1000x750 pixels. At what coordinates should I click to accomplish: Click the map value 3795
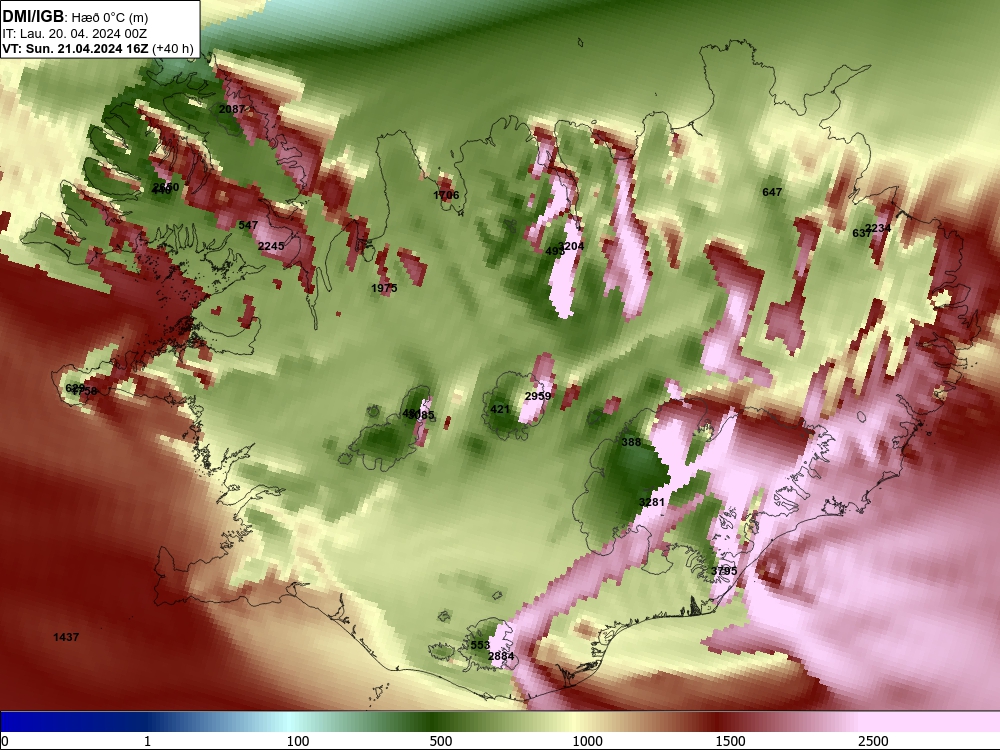click(x=724, y=571)
